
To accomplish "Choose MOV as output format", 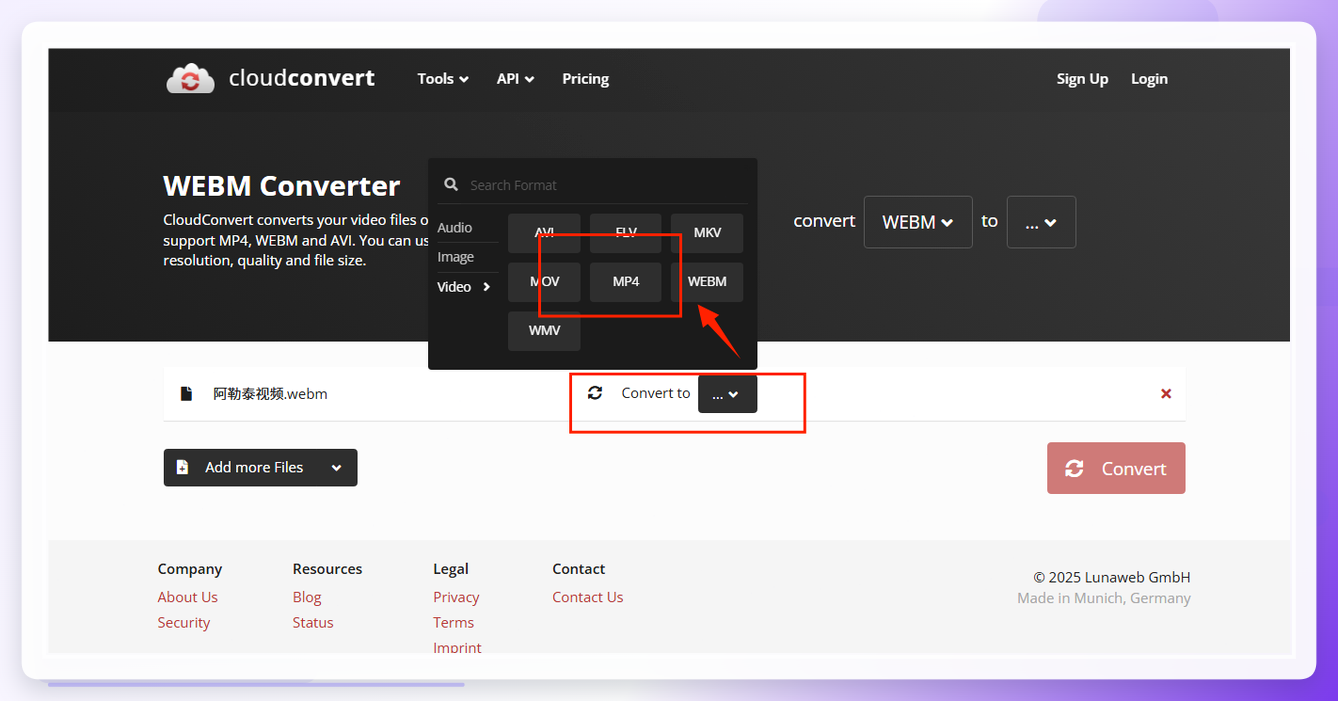I will coord(544,282).
